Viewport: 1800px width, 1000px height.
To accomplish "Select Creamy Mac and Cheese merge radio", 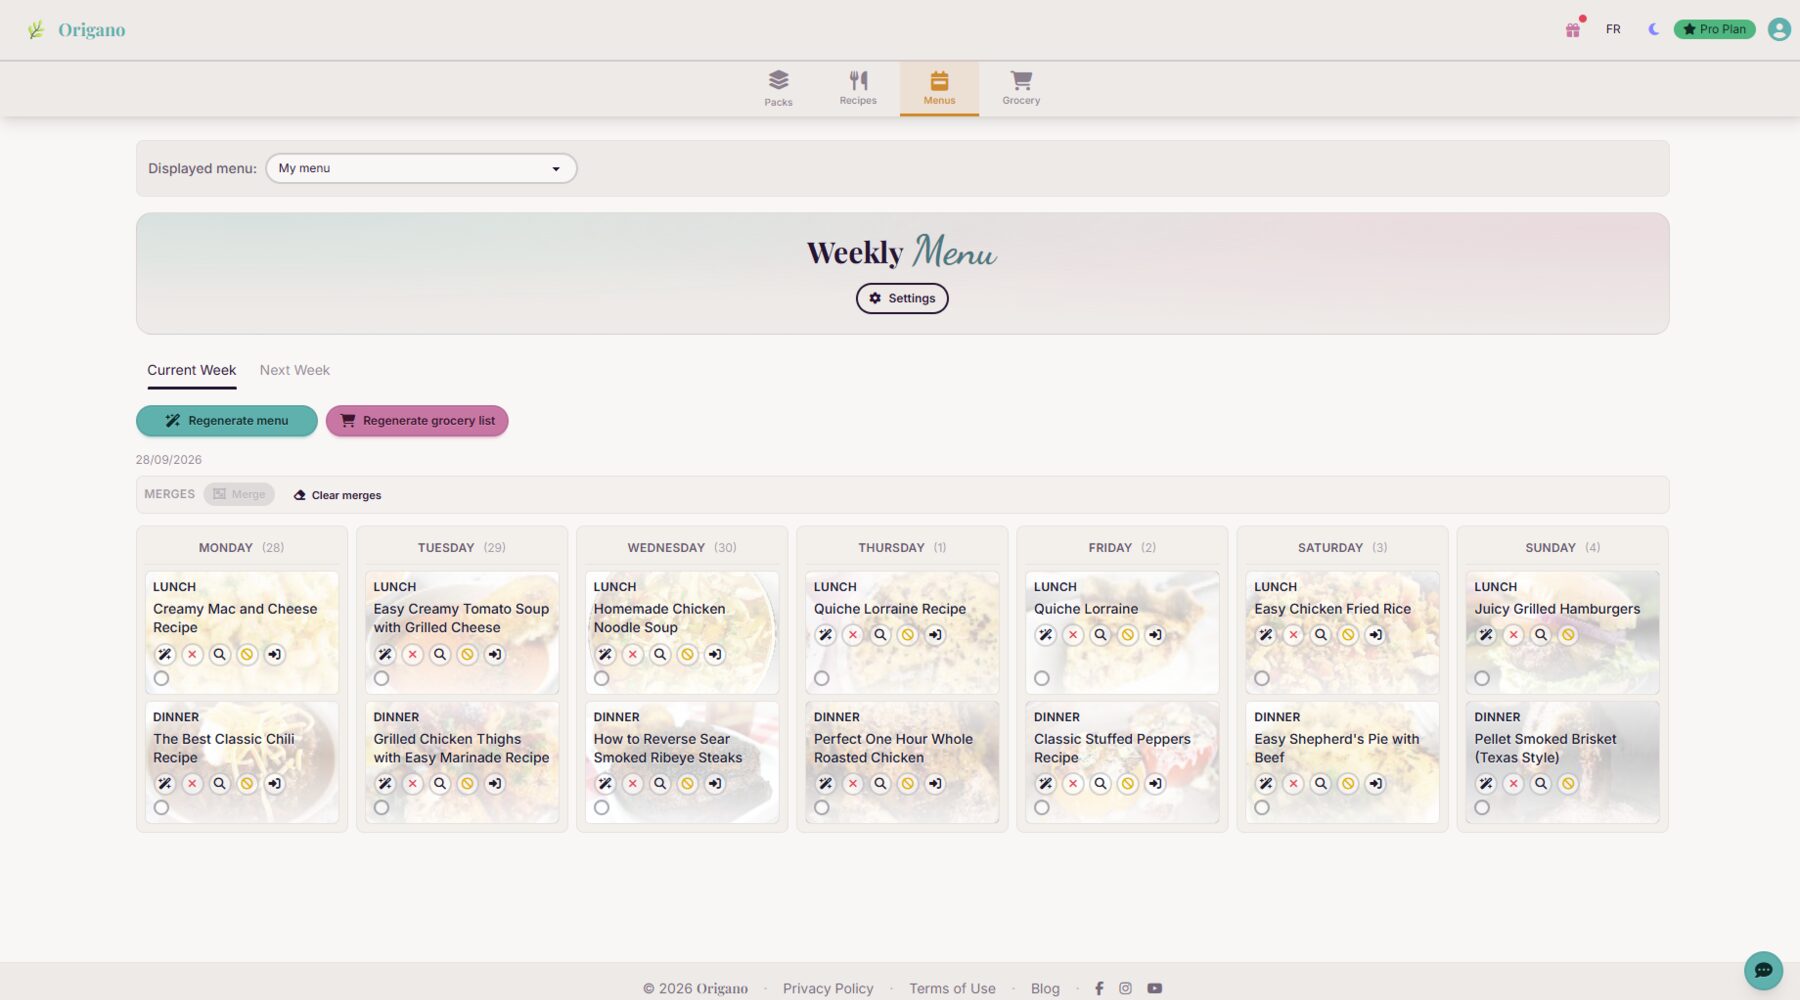I will 161,678.
